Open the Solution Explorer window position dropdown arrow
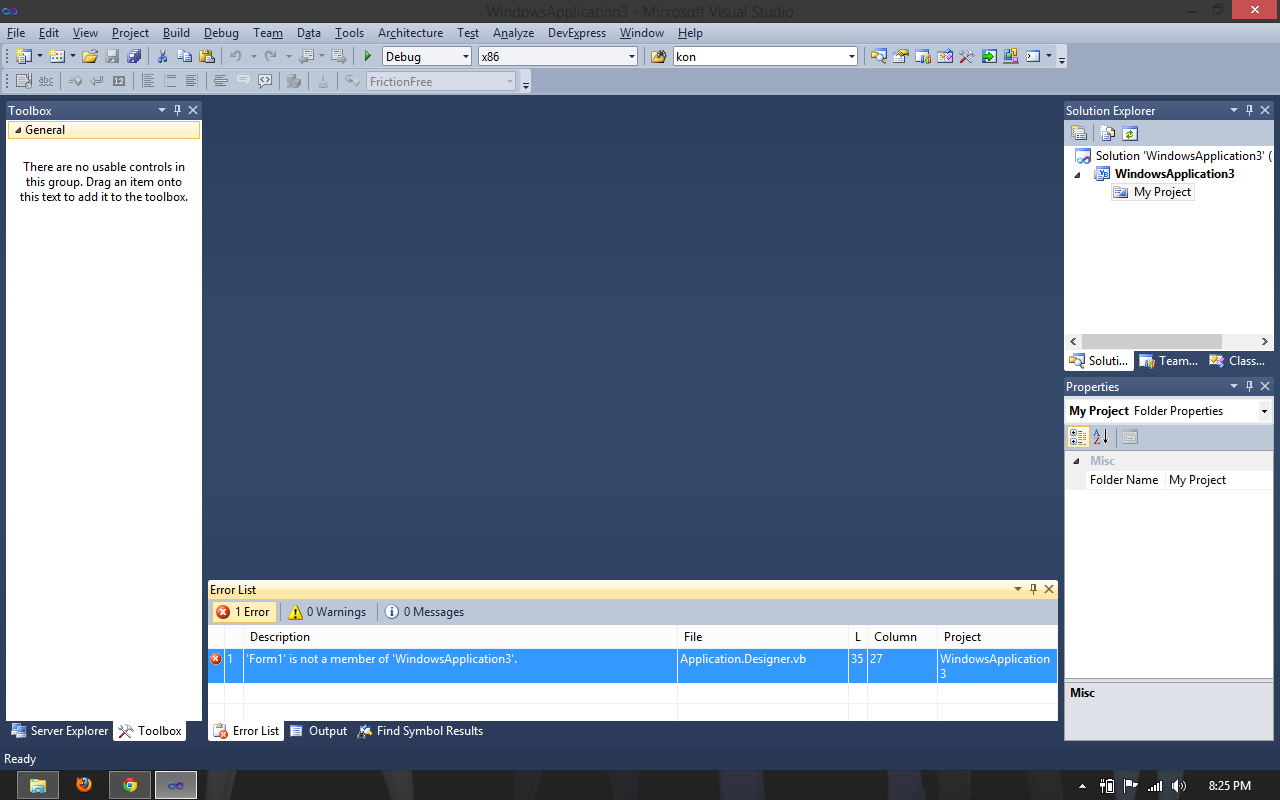This screenshot has height=800, width=1280. pyautogui.click(x=1234, y=110)
